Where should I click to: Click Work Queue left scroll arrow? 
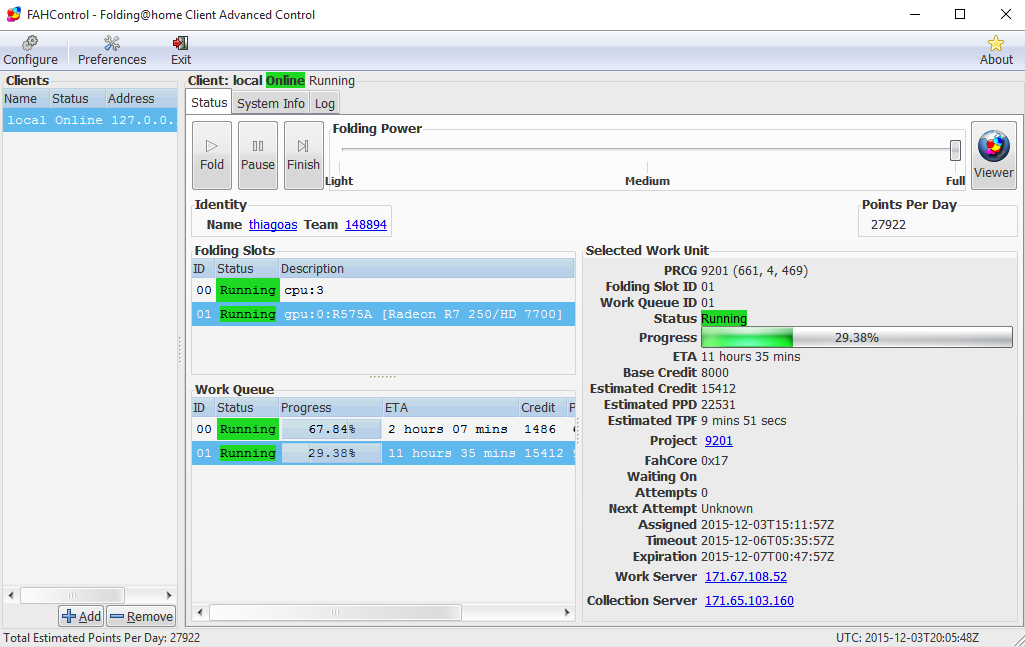(x=200, y=612)
